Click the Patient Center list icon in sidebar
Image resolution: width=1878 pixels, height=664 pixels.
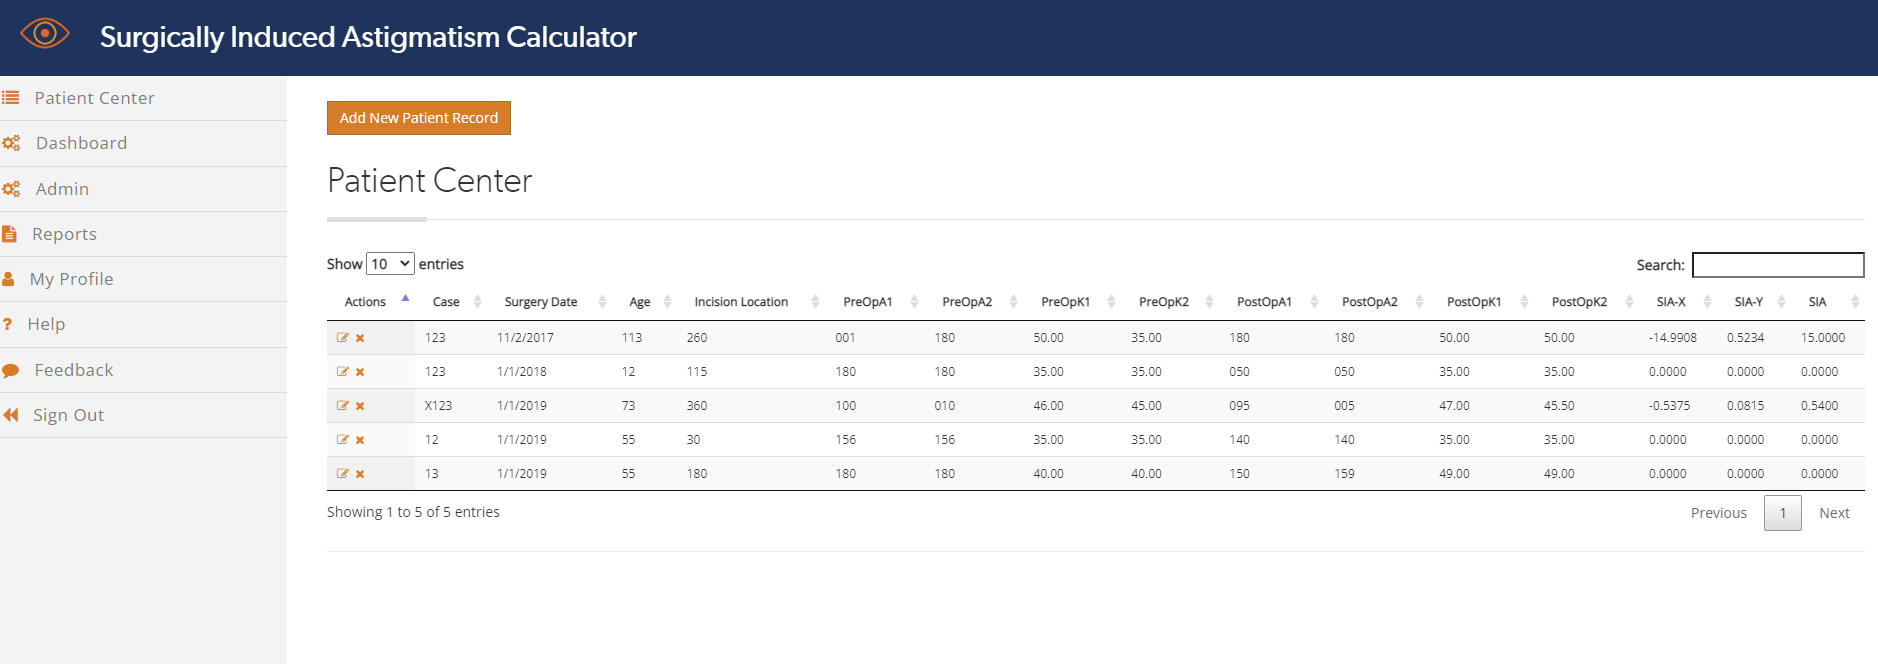click(x=11, y=98)
